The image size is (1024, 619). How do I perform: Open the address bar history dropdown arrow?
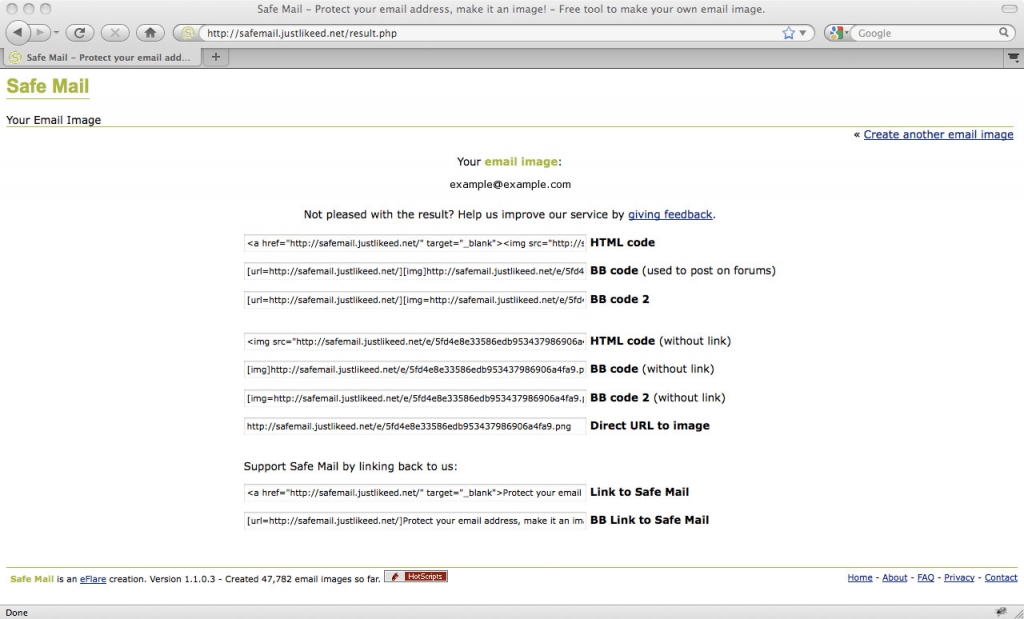803,33
